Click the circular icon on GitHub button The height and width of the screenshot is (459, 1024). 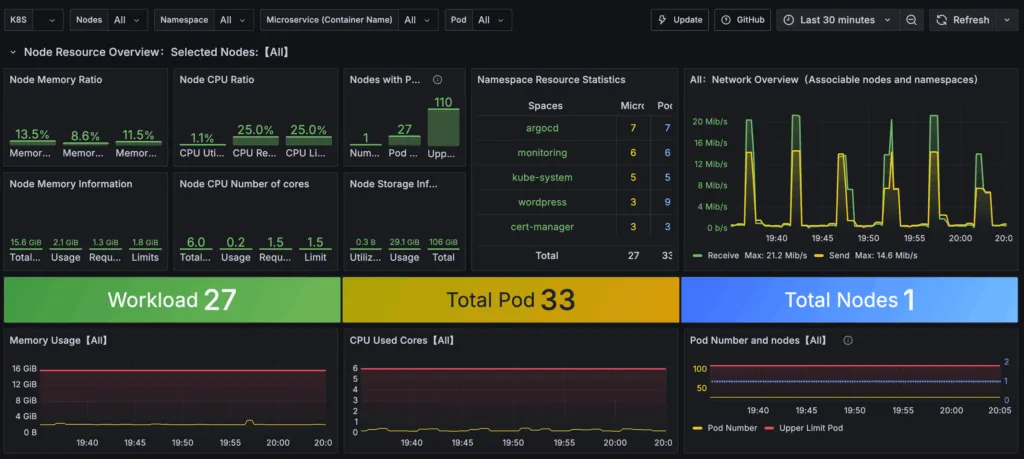(726, 20)
